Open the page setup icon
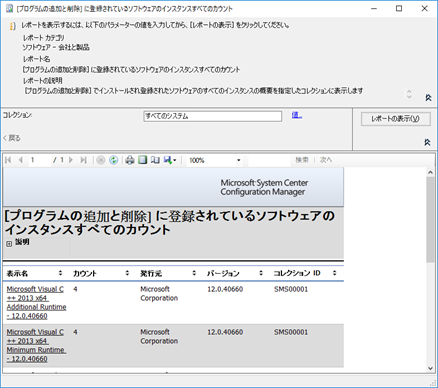 pyautogui.click(x=155, y=160)
